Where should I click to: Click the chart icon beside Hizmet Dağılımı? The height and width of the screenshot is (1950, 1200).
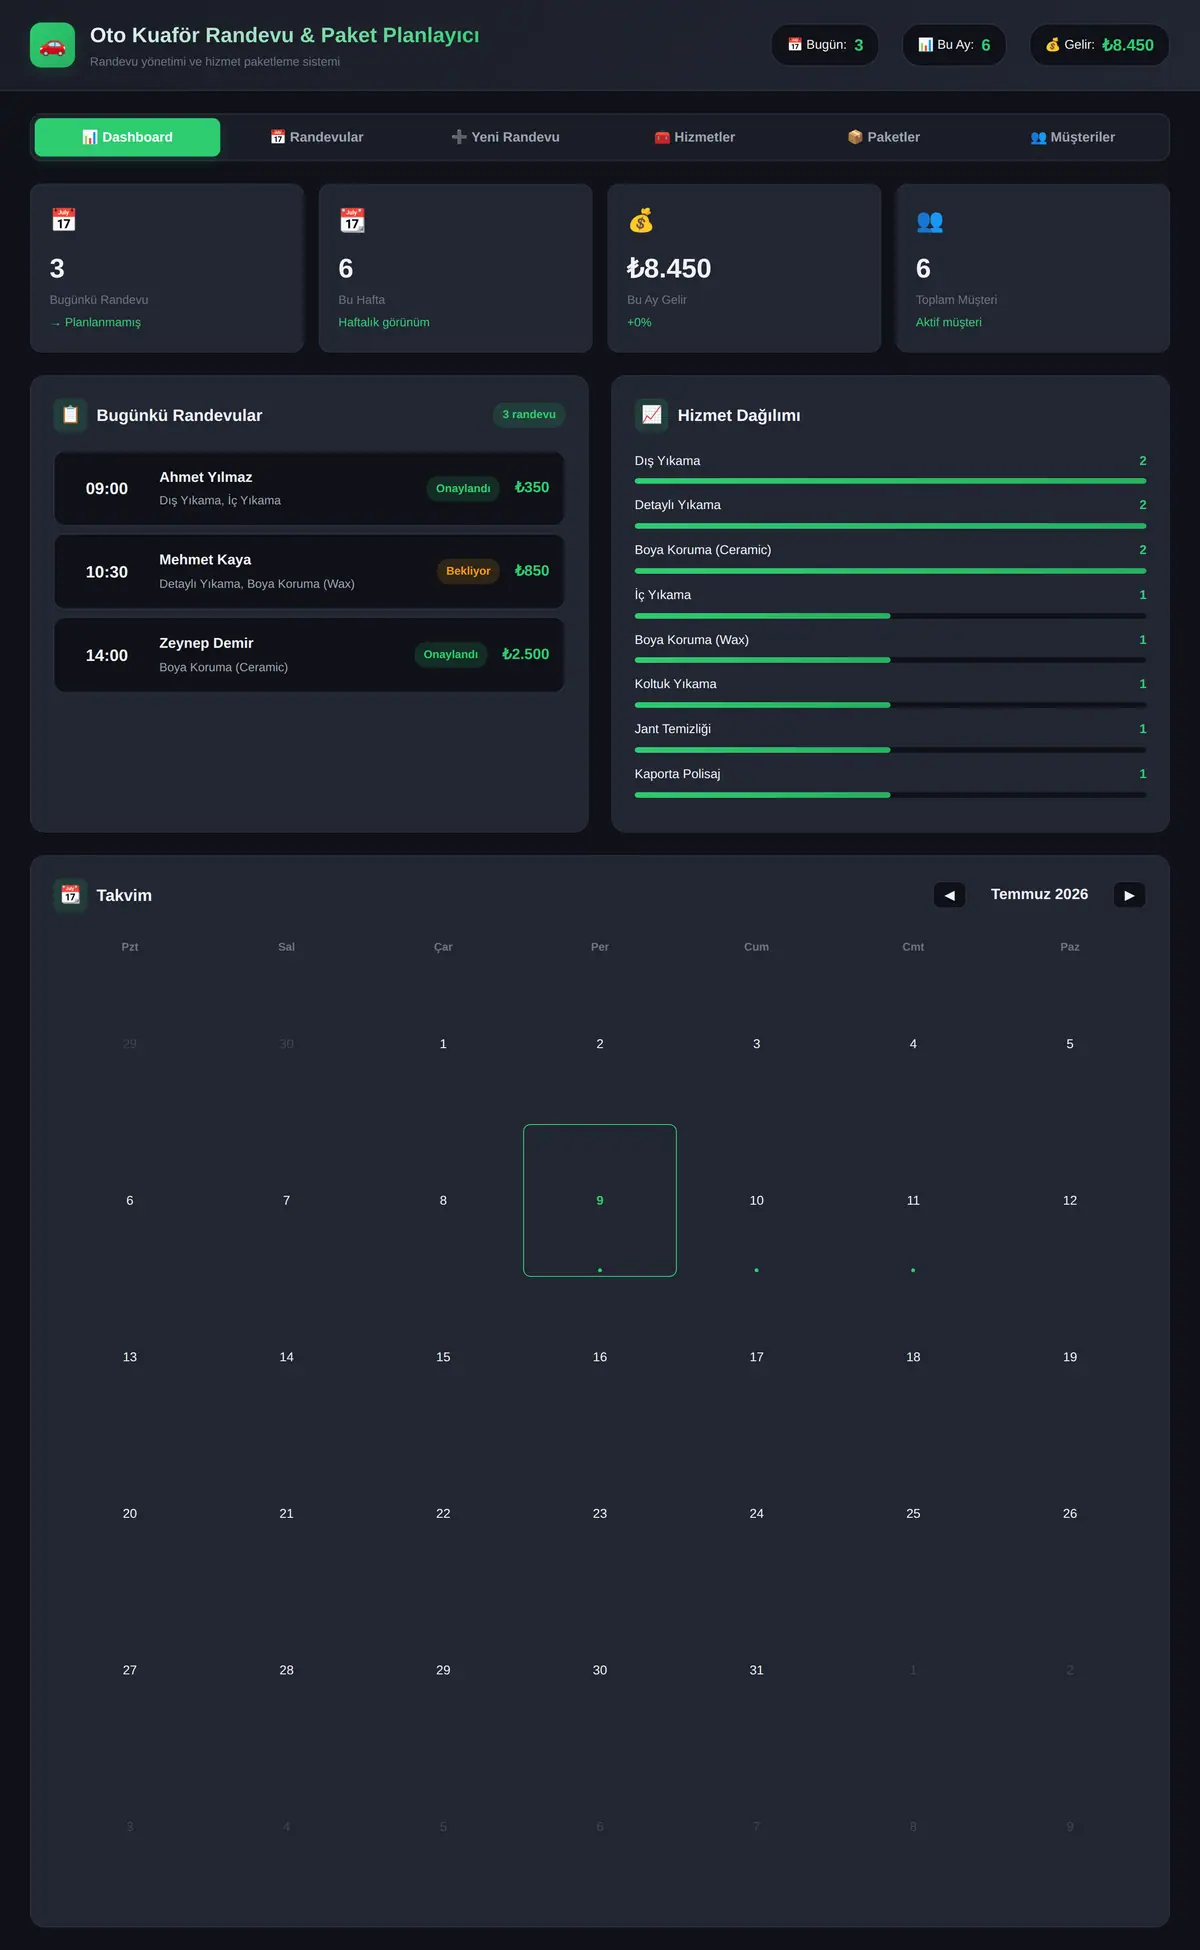[x=651, y=415]
